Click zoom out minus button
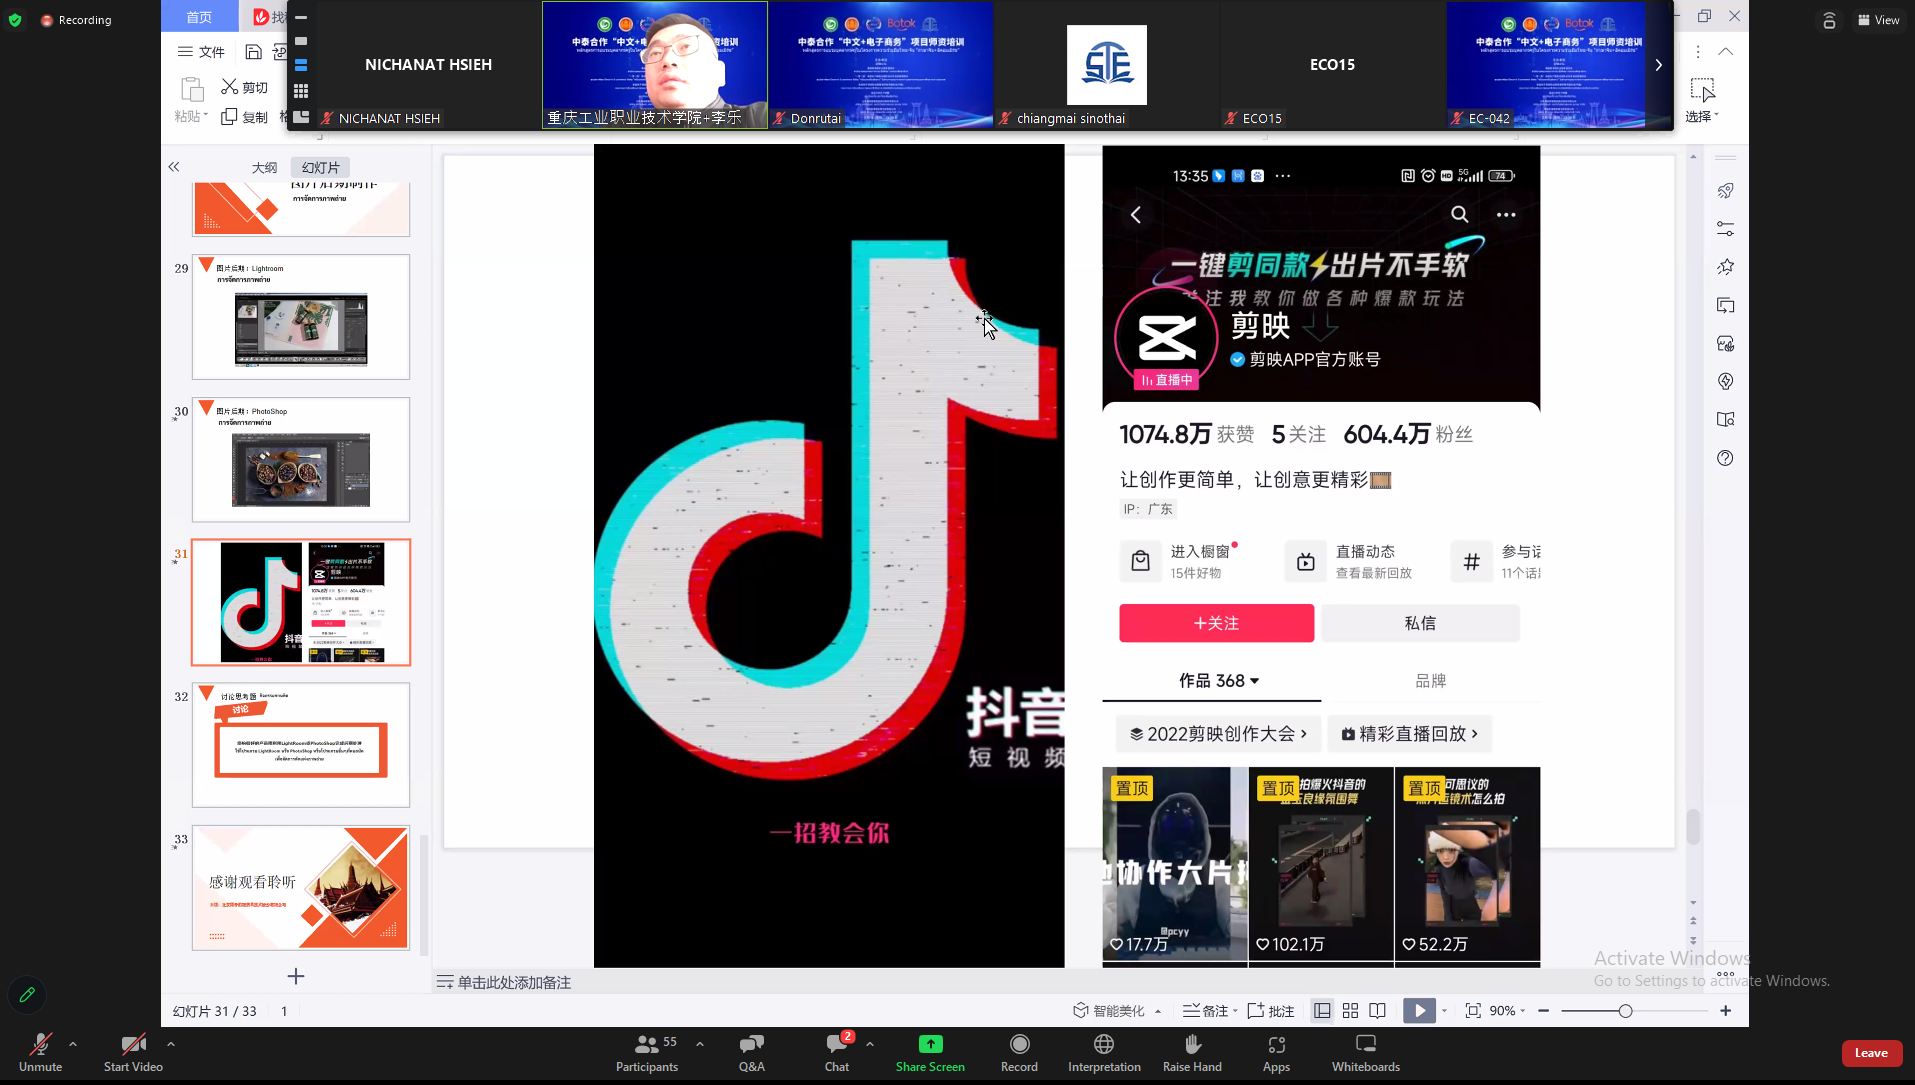 click(1544, 1011)
